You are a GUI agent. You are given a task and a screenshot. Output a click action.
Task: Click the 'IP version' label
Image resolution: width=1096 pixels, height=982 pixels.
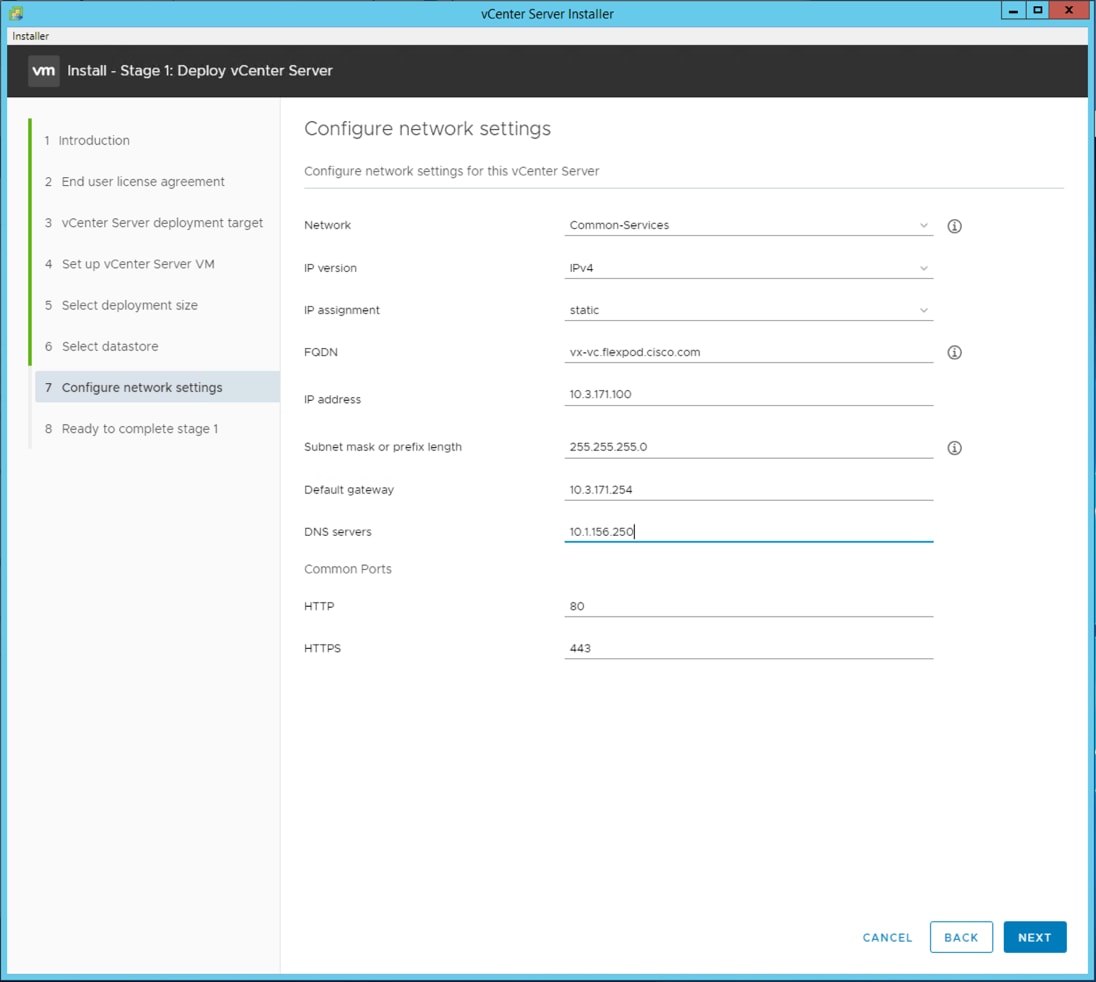pyautogui.click(x=330, y=268)
